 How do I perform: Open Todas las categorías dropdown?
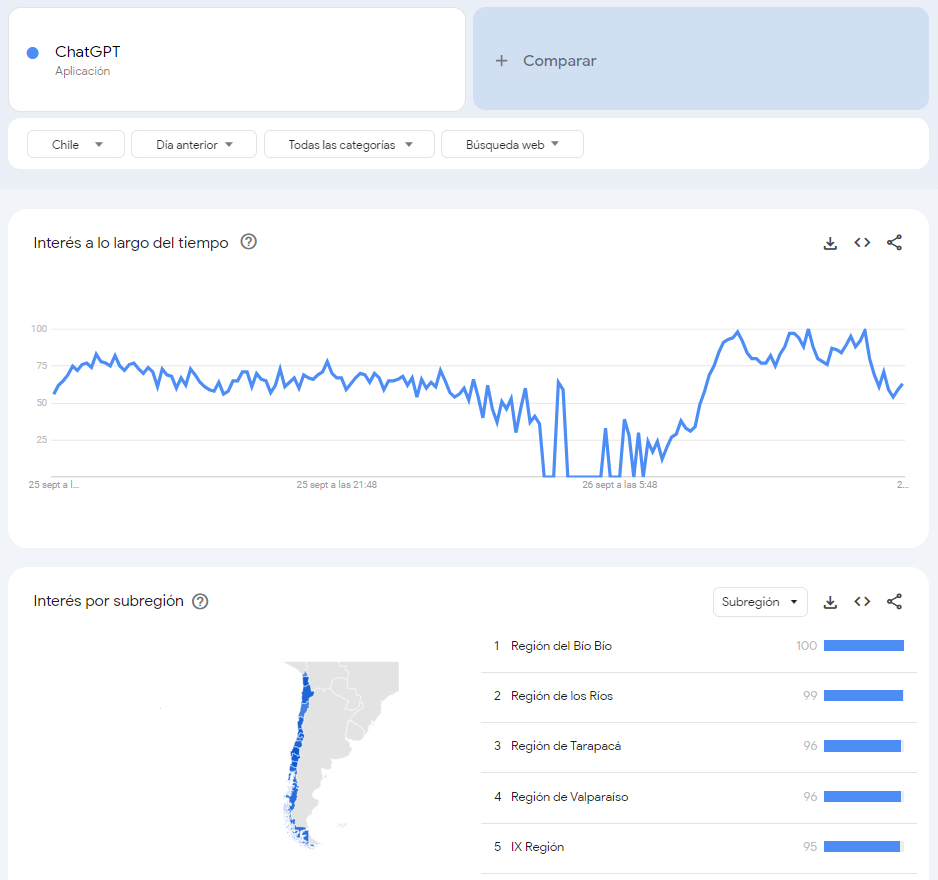pyautogui.click(x=349, y=145)
